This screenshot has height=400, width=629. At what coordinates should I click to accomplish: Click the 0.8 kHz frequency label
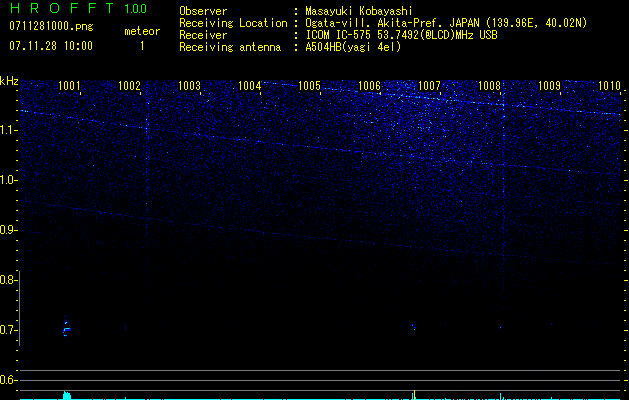[x=9, y=280]
